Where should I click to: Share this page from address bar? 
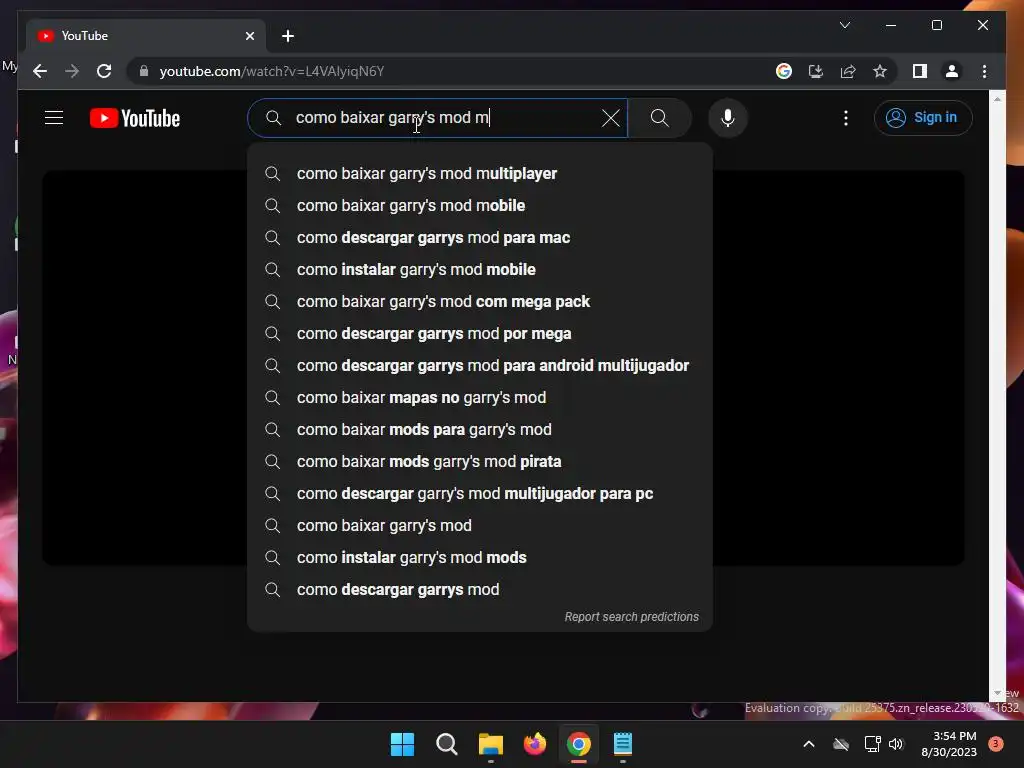click(848, 71)
